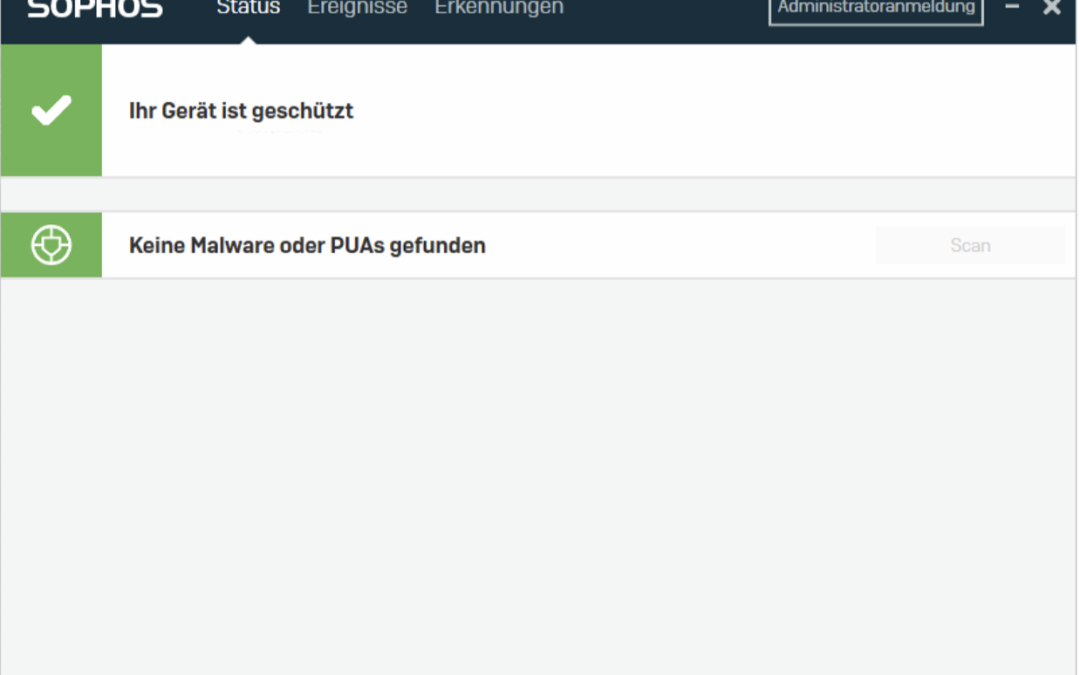Image resolution: width=1080 pixels, height=675 pixels.
Task: Click the scan shield crosshair icon
Action: point(51,245)
